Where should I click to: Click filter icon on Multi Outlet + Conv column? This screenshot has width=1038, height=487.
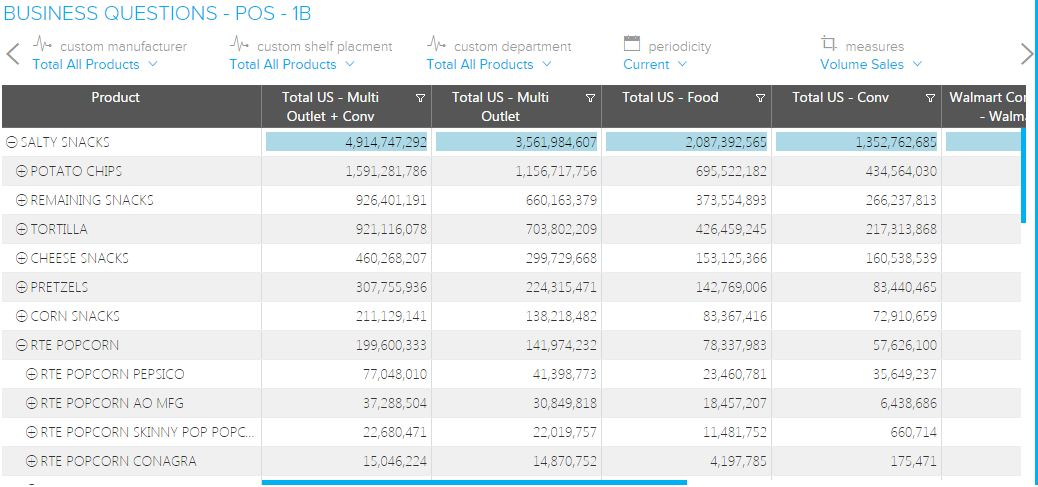pos(420,98)
